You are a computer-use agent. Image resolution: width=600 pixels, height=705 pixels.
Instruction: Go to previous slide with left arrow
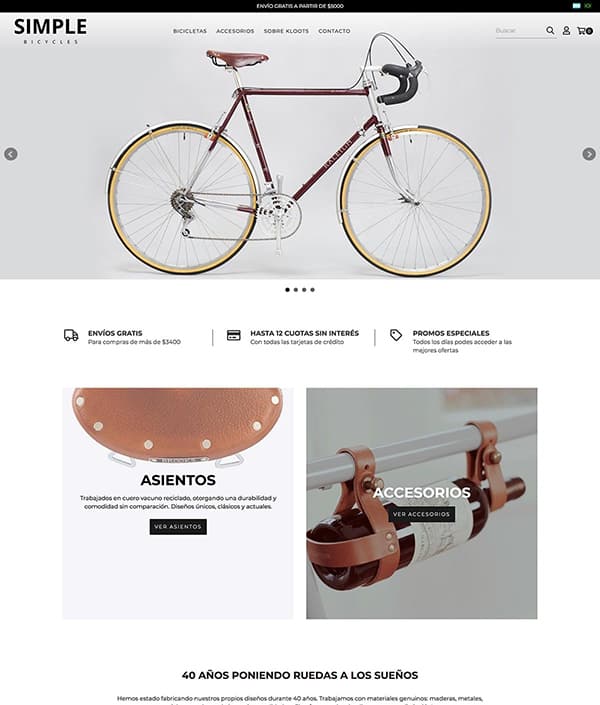[x=11, y=154]
